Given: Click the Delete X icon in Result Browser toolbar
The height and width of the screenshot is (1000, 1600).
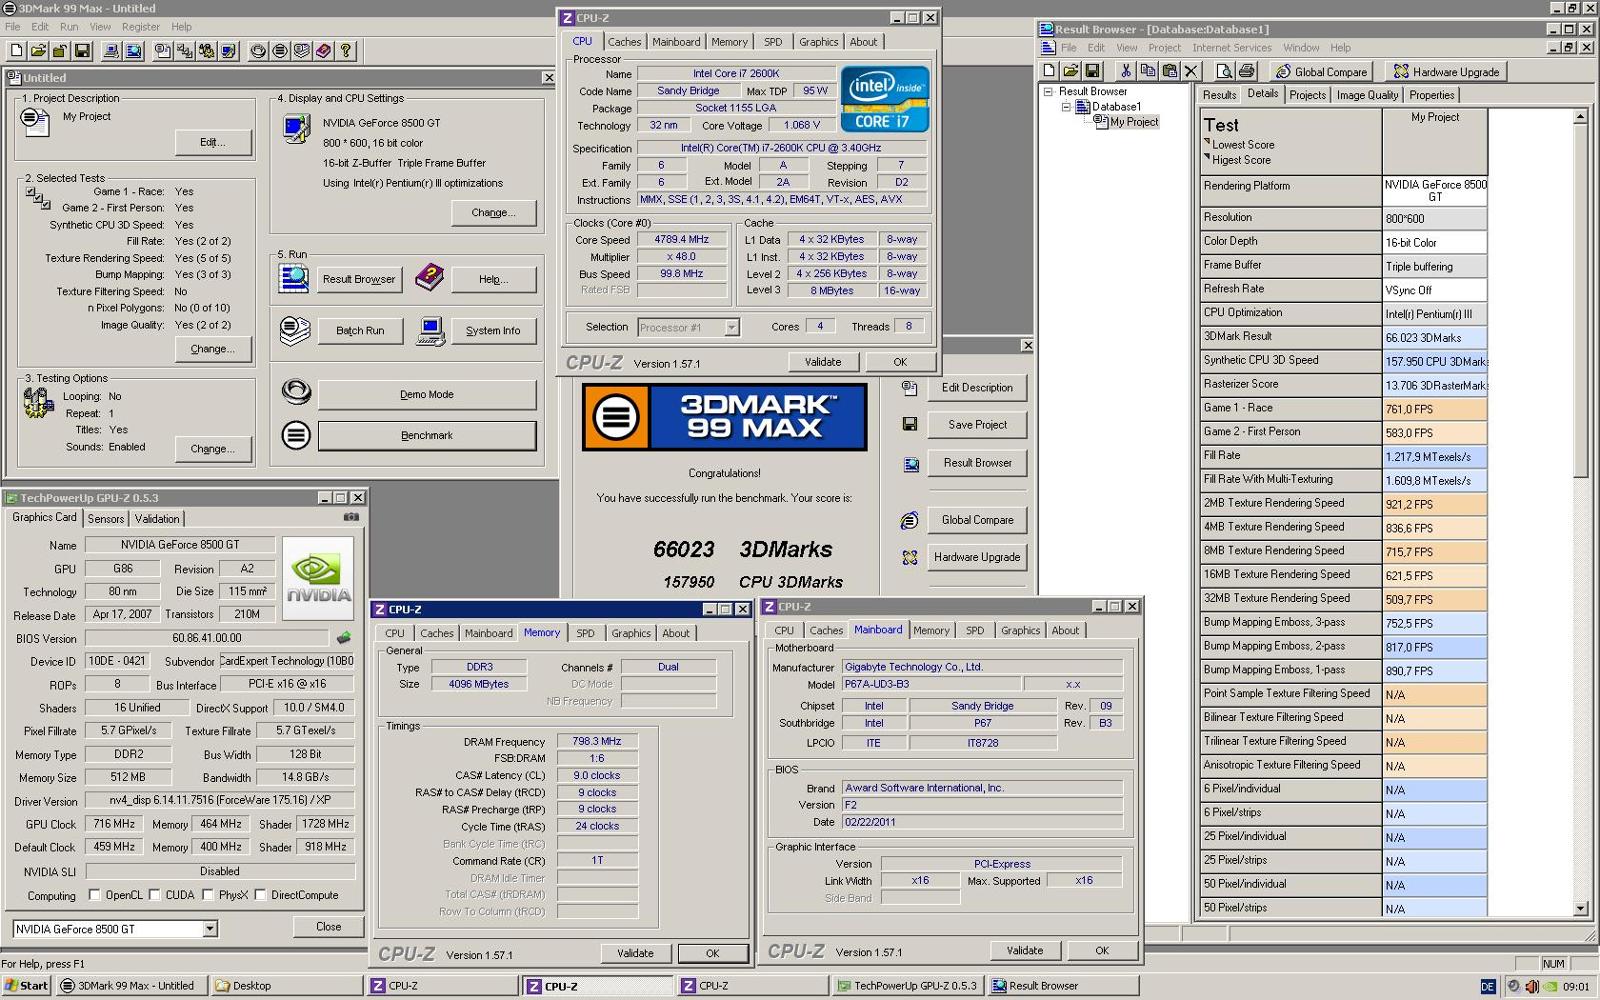Looking at the screenshot, I should [1191, 71].
